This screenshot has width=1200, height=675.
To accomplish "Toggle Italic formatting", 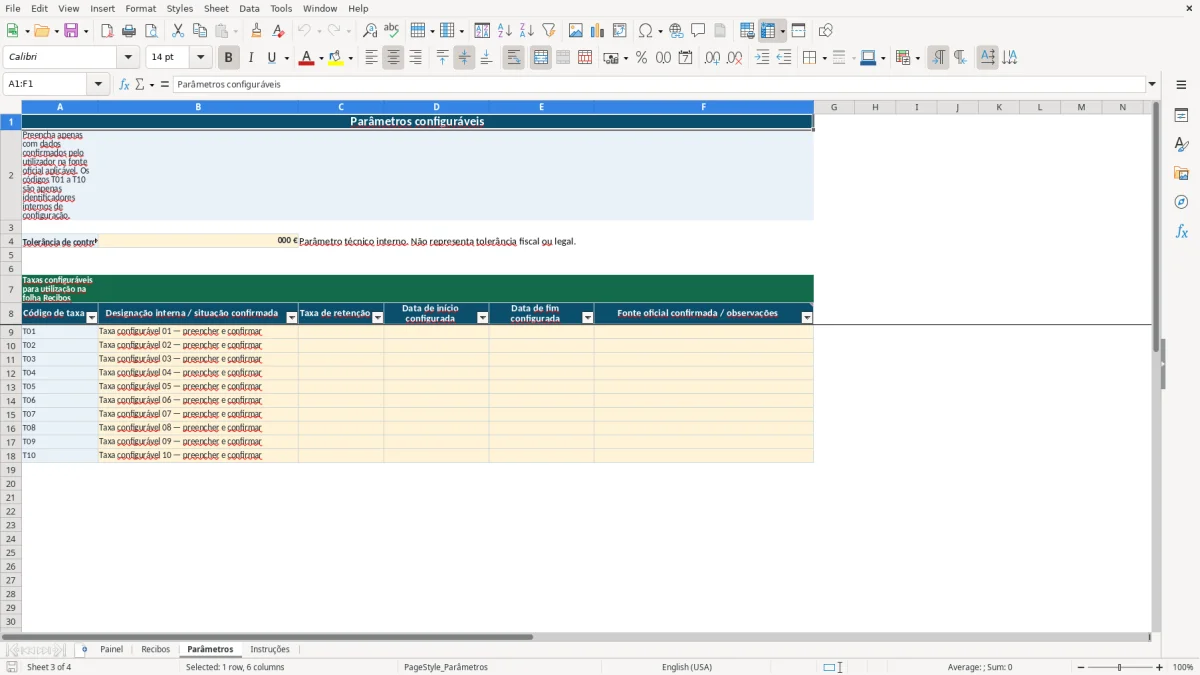I will [x=251, y=58].
